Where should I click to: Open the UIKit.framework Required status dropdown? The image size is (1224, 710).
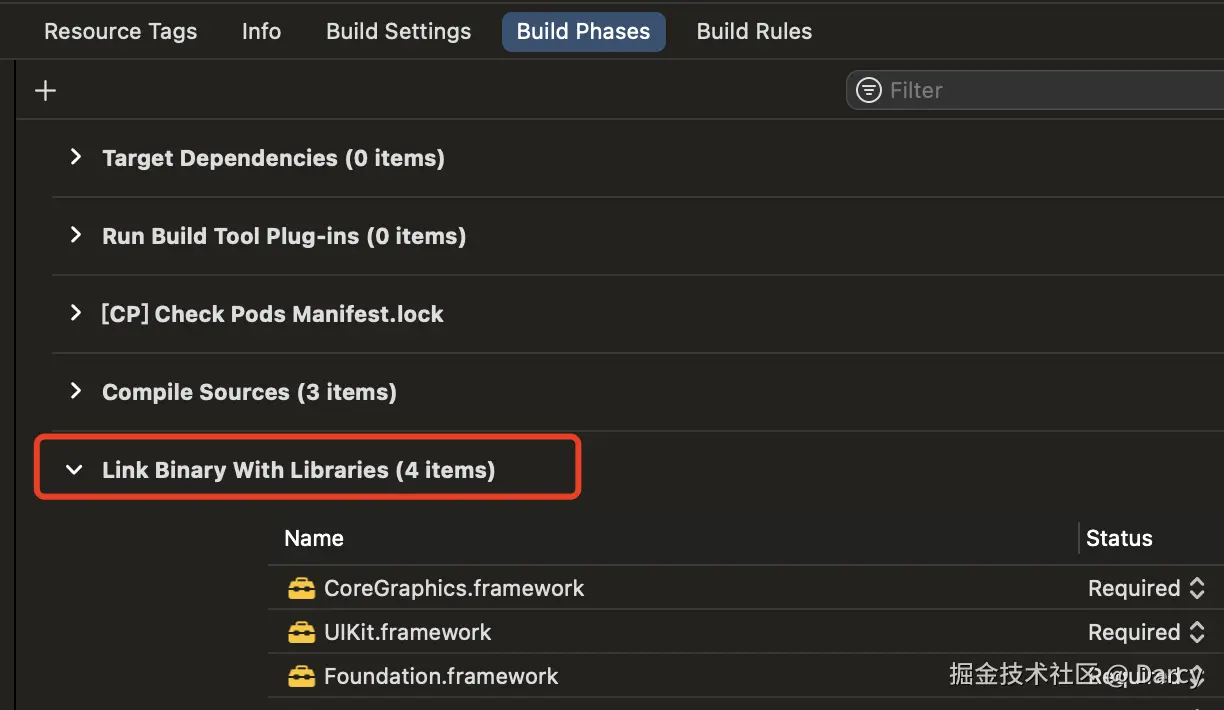pos(1146,632)
